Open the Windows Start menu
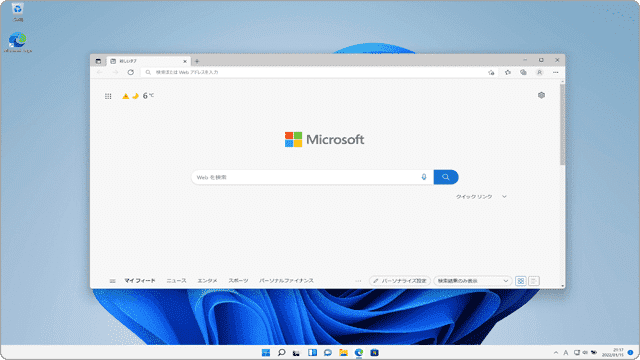 pyautogui.click(x=266, y=352)
